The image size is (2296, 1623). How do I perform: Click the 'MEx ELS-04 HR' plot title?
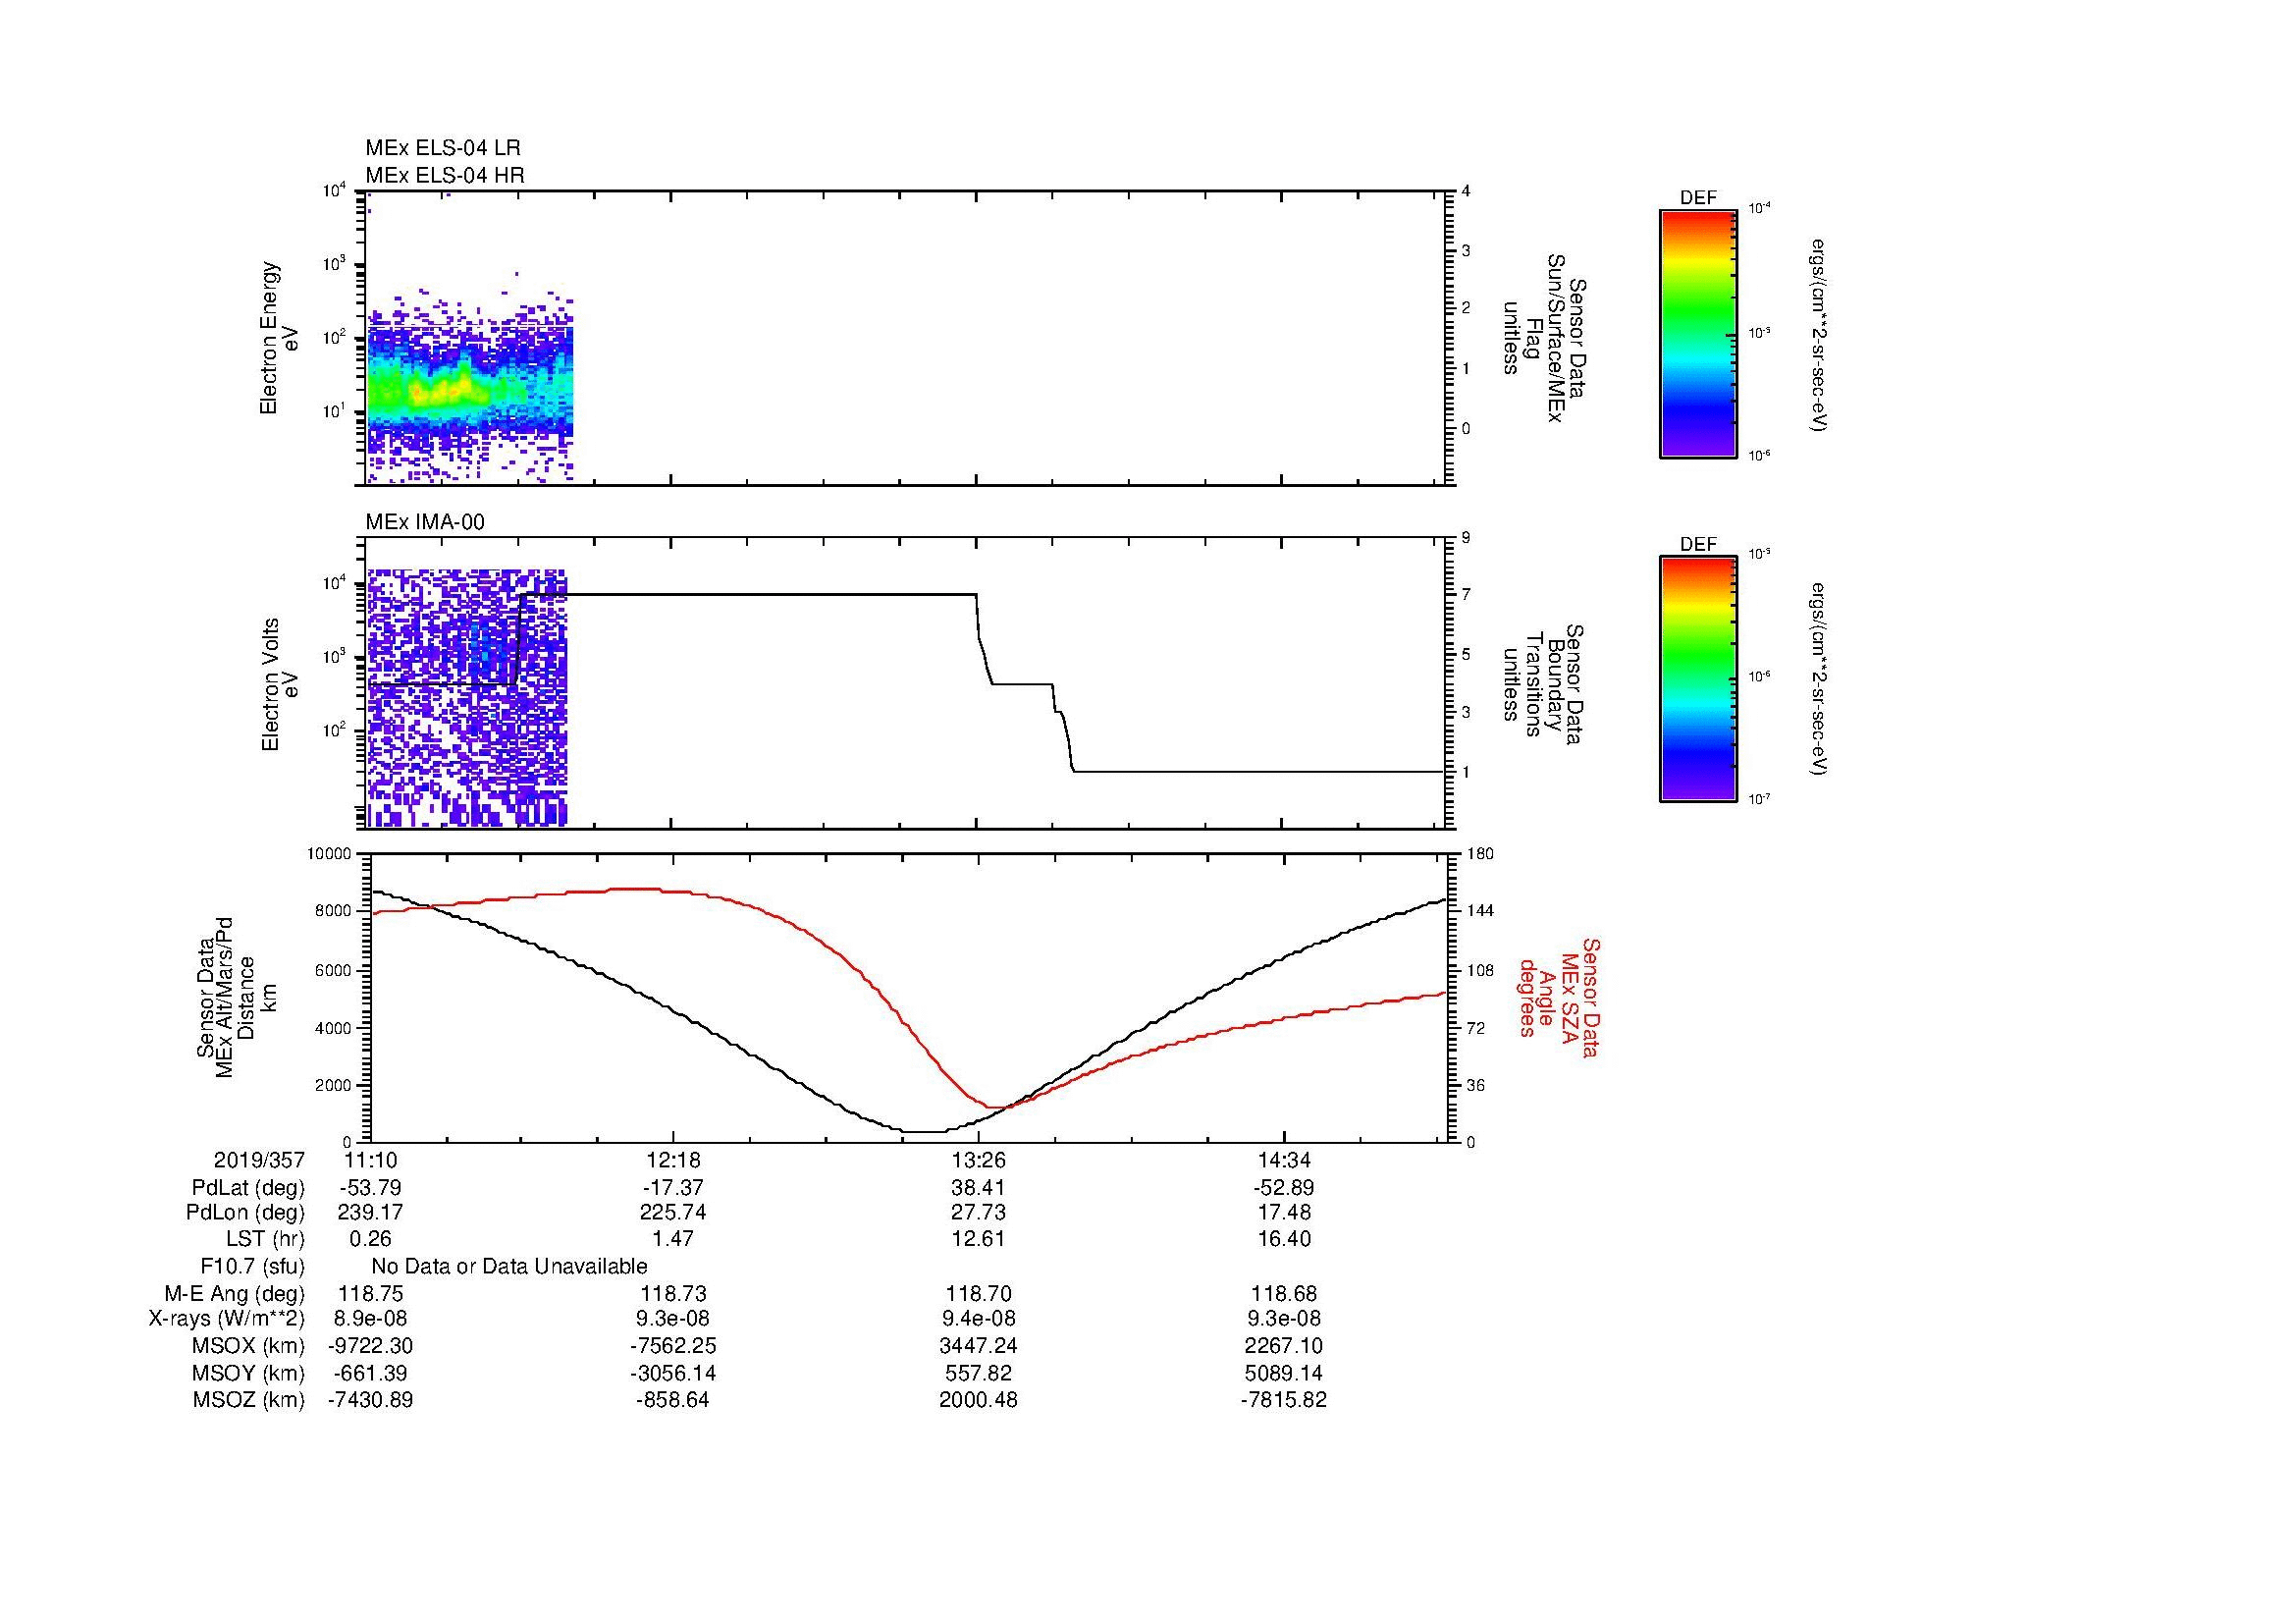point(445,175)
